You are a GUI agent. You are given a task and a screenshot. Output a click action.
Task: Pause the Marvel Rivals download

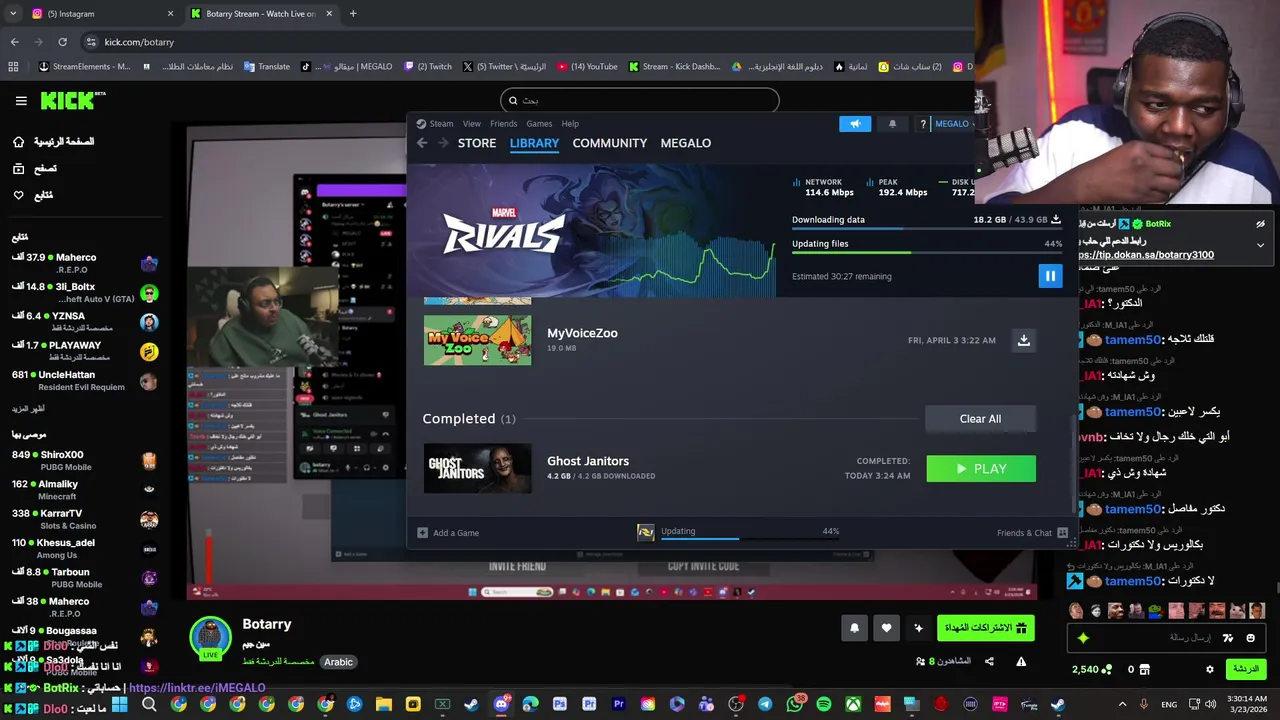[x=1050, y=276]
